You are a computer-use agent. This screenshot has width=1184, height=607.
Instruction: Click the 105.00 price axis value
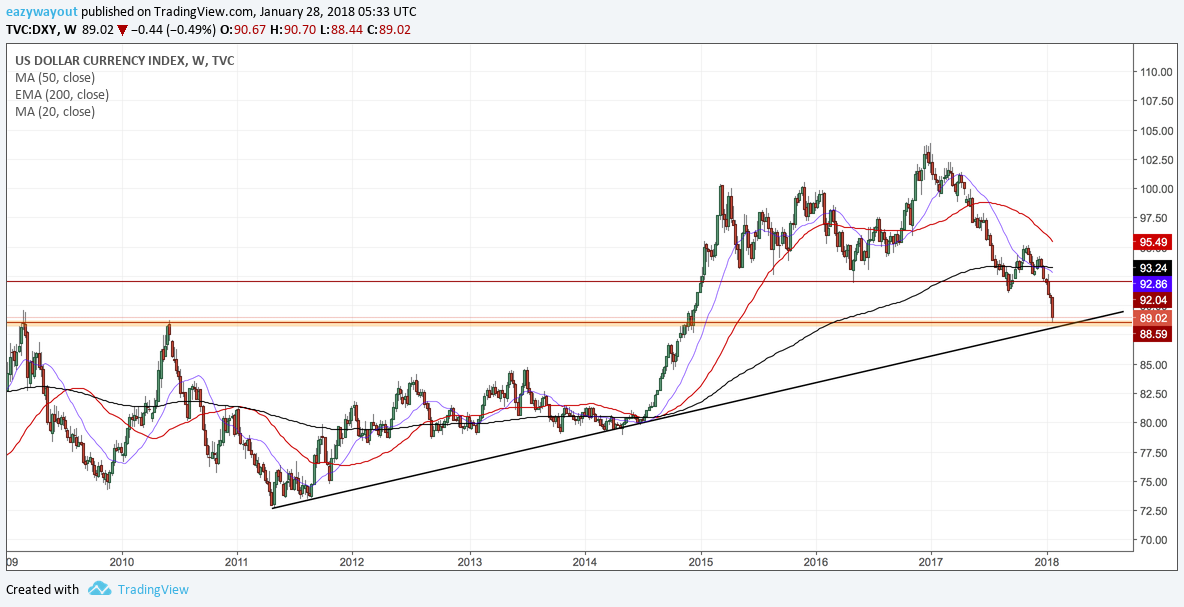[x=1156, y=131]
